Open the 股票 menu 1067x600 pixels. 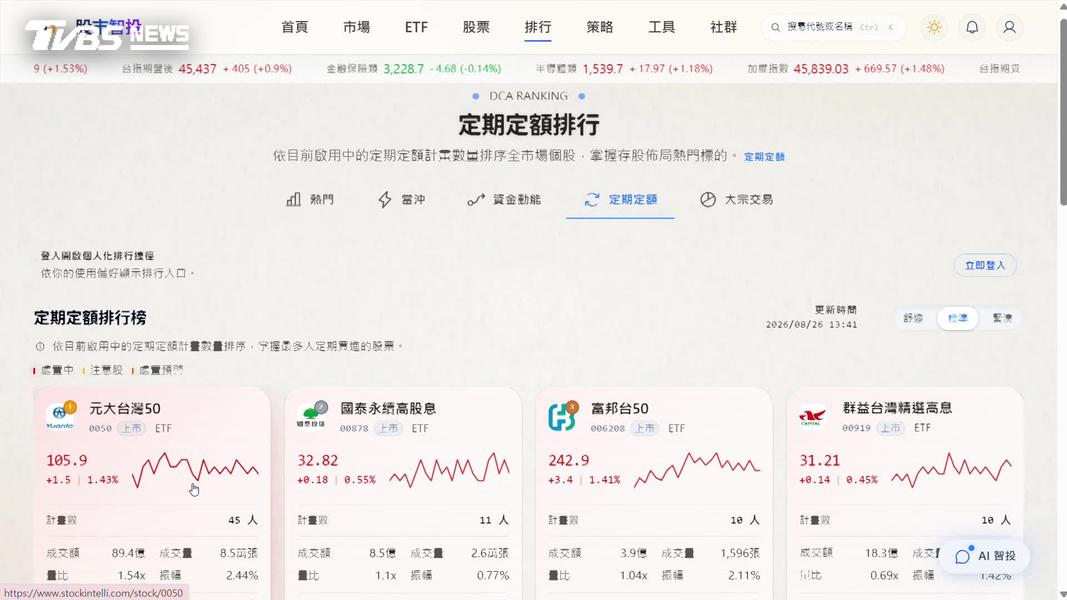(476, 27)
